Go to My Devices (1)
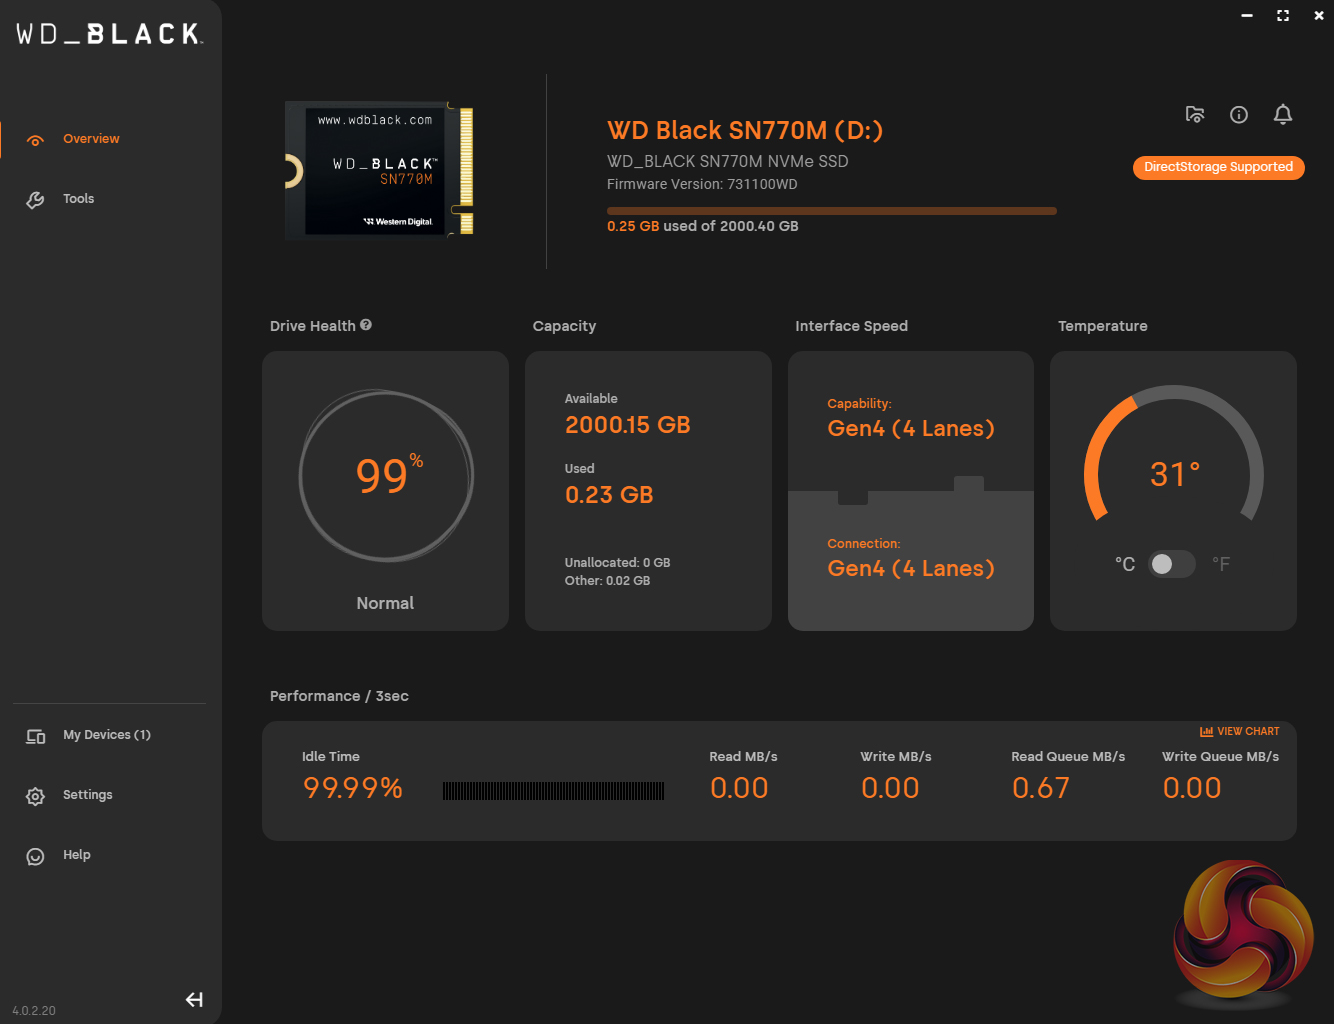The width and height of the screenshot is (1334, 1024). click(x=107, y=735)
